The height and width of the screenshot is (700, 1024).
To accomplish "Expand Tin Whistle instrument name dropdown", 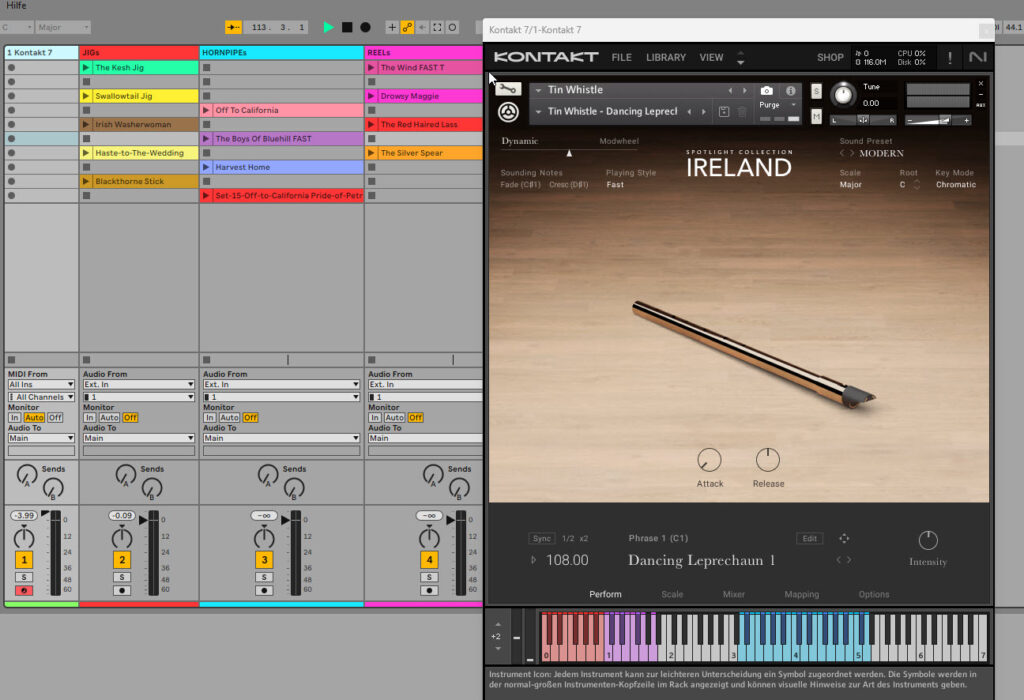I will (538, 90).
